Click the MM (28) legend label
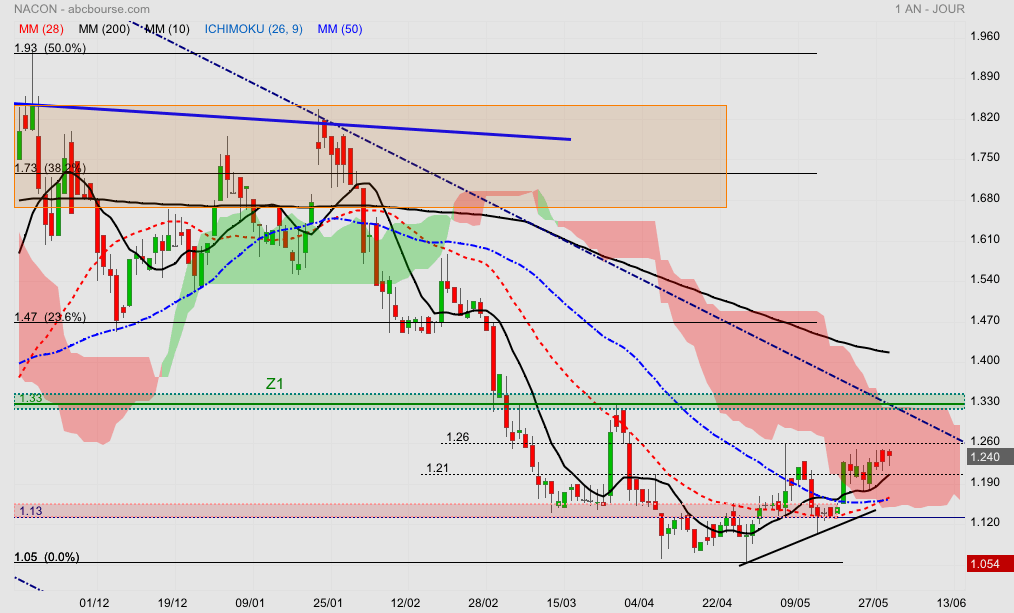 (x=41, y=29)
